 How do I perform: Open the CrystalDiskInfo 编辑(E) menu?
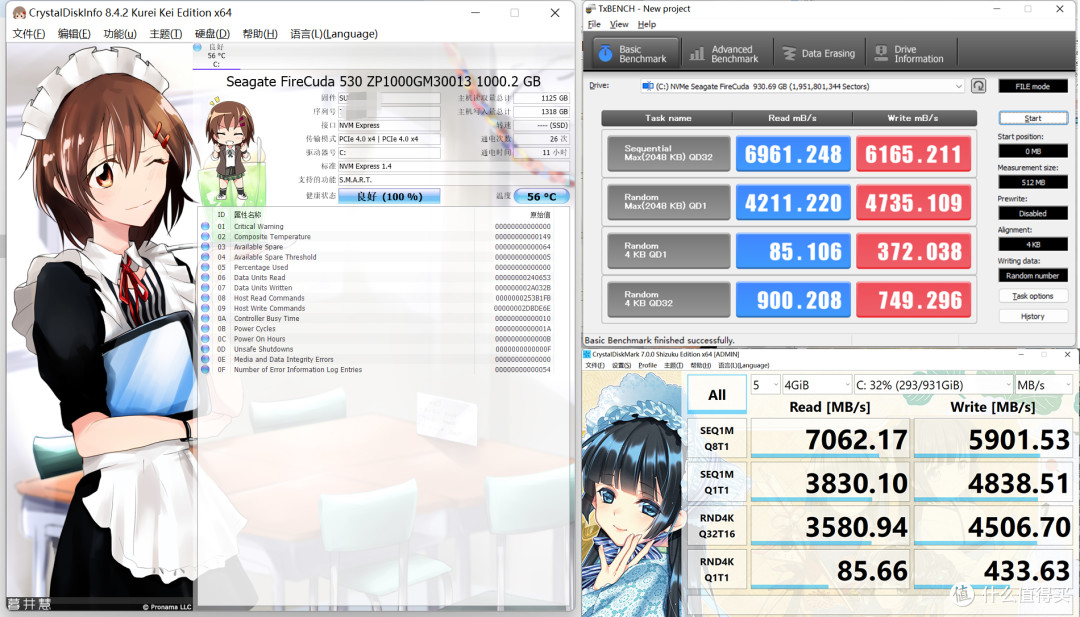(x=74, y=34)
